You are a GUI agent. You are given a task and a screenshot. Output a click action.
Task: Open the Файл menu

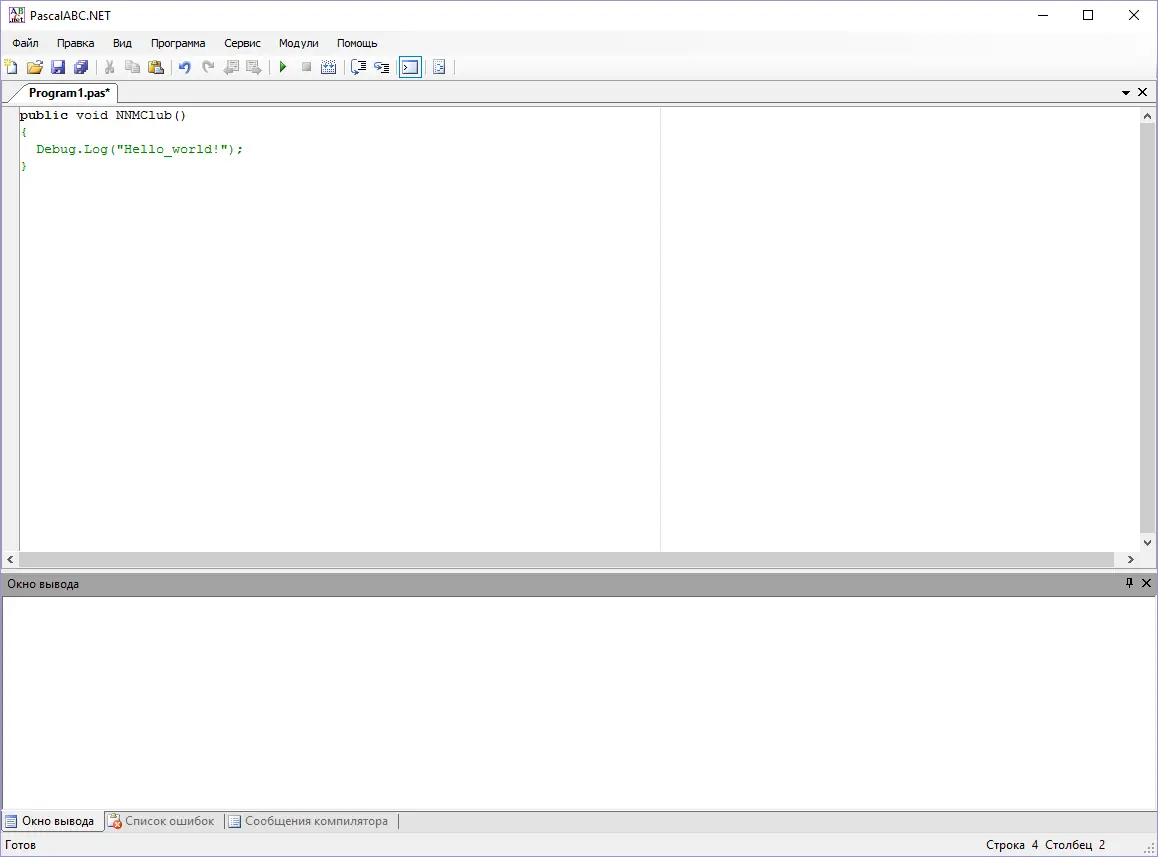[25, 43]
